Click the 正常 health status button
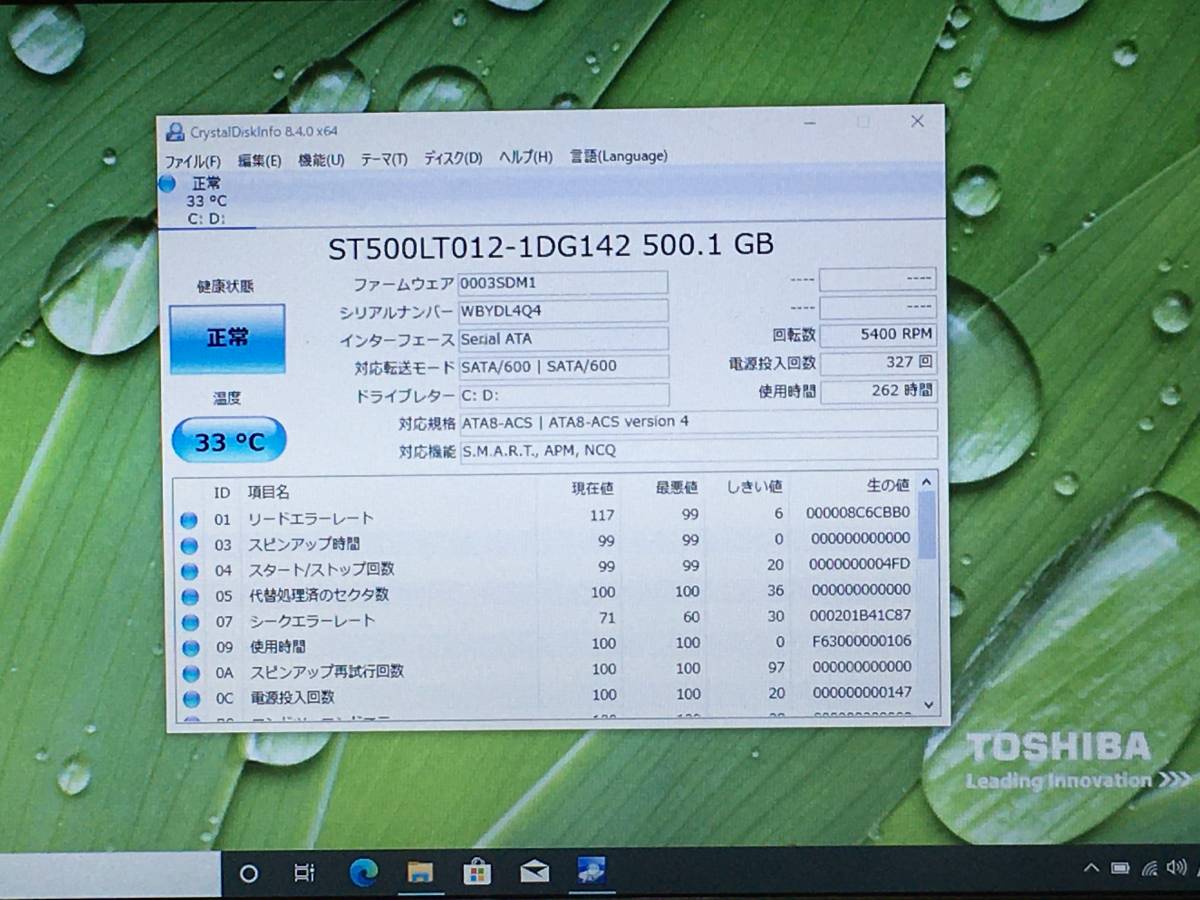This screenshot has width=1200, height=900. click(x=227, y=339)
